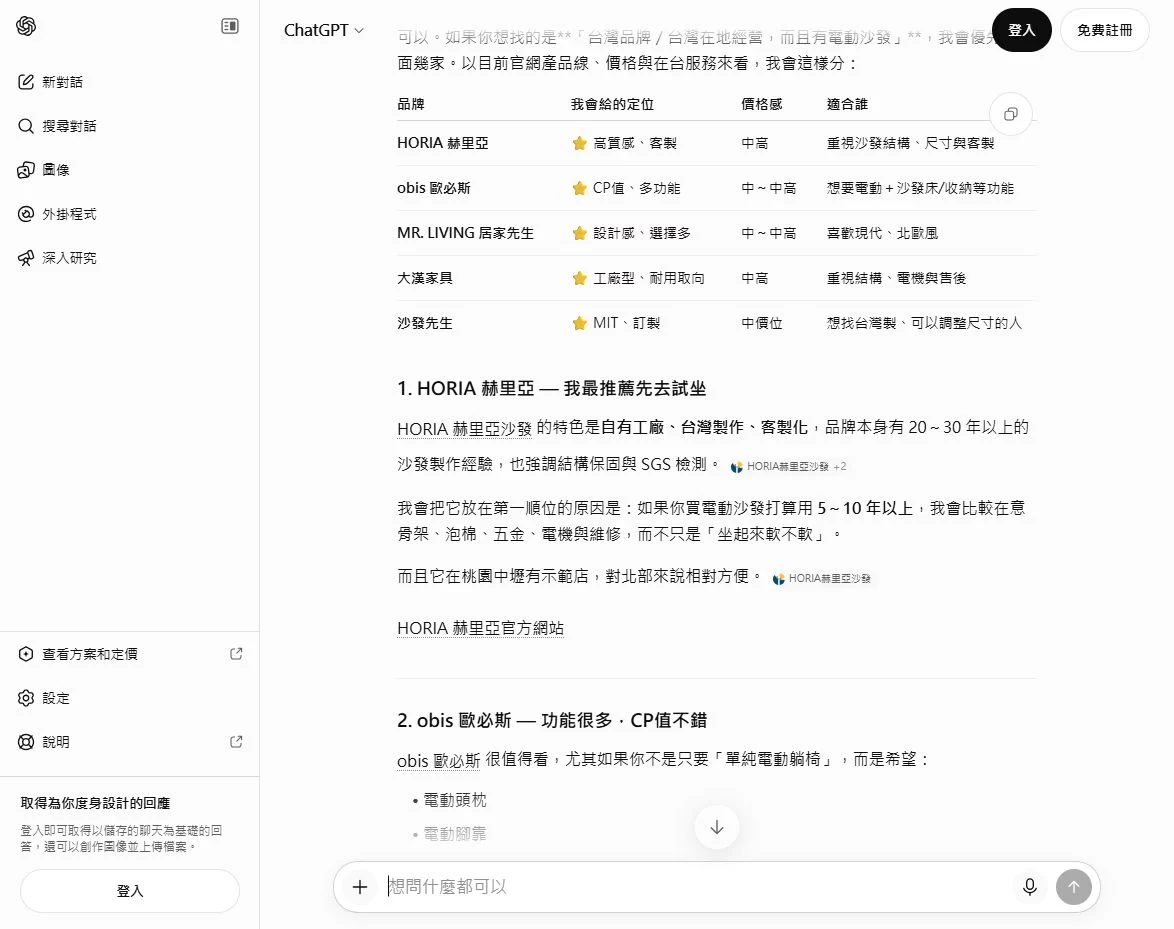Jump to bottom with the down-arrow button
Viewport: 1174px width, 929px height.
point(717,827)
